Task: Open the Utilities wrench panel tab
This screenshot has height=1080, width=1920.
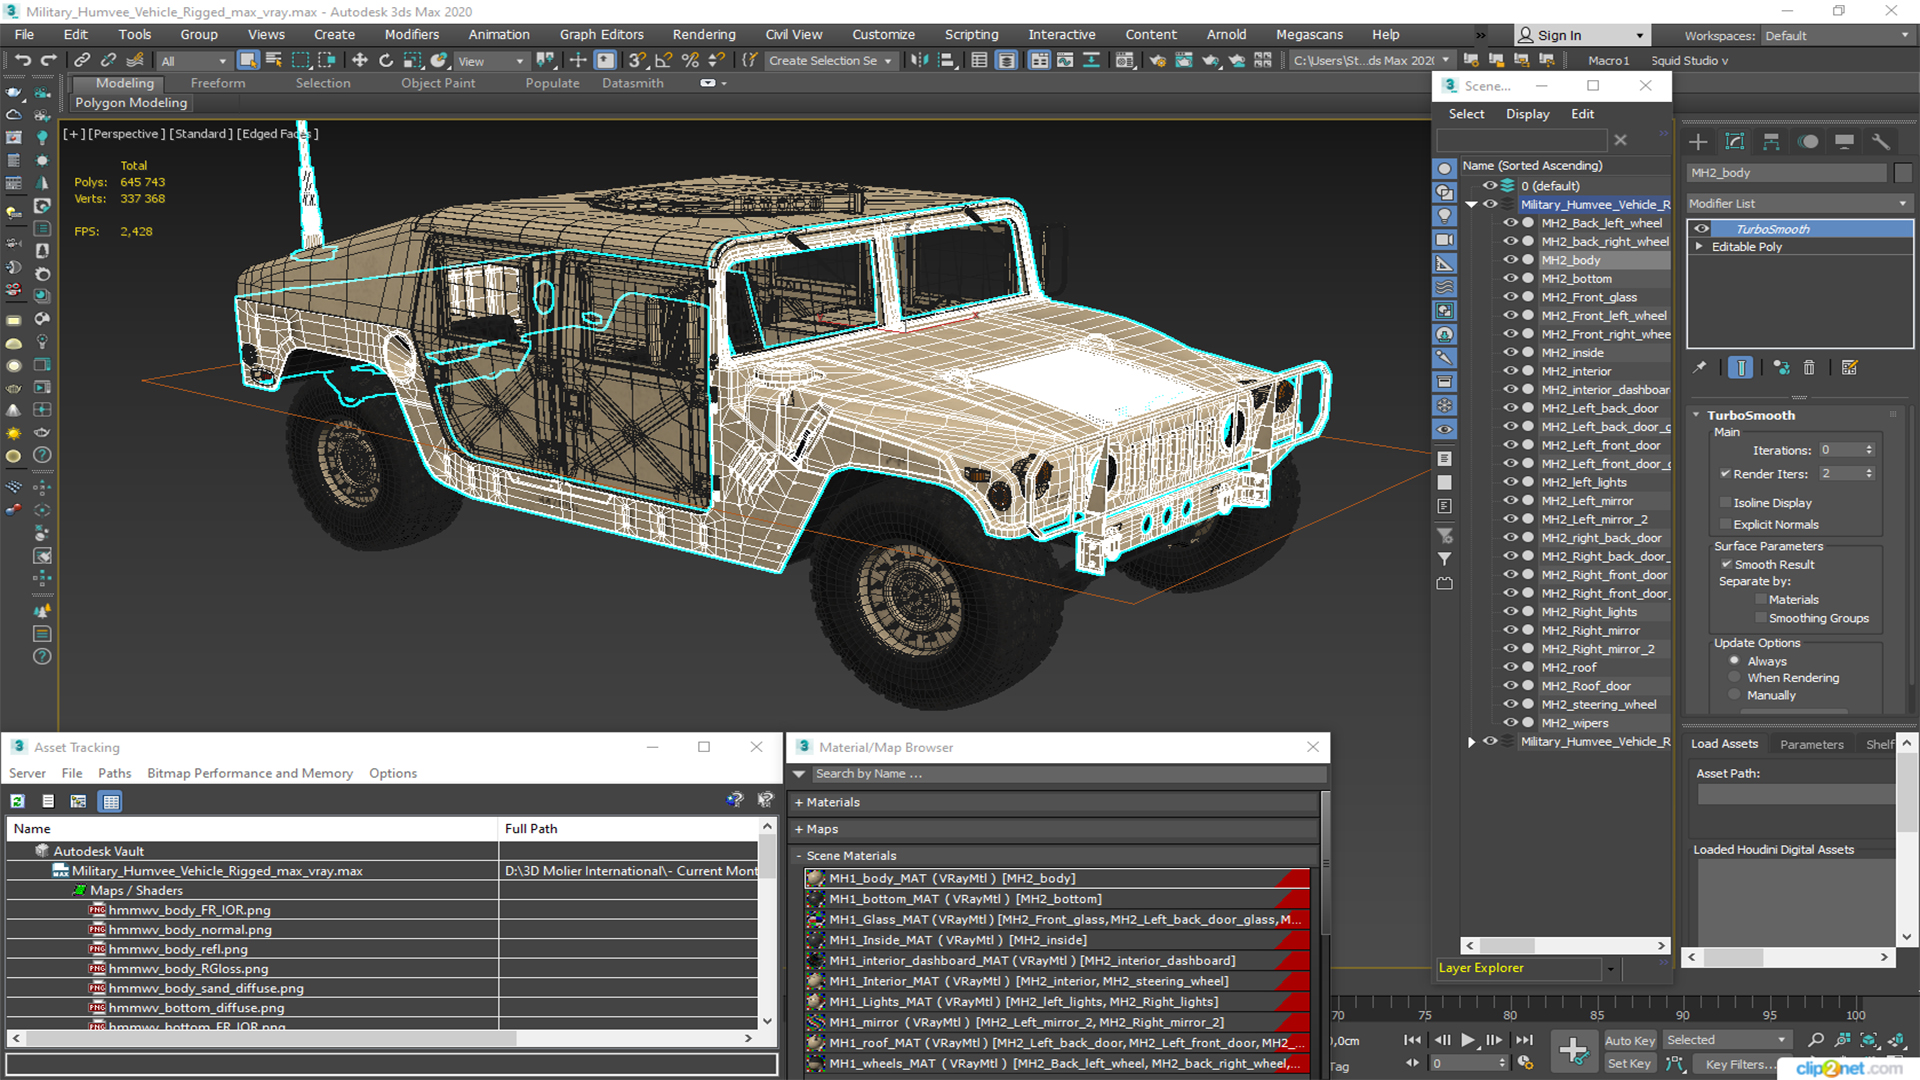Action: 1881,142
